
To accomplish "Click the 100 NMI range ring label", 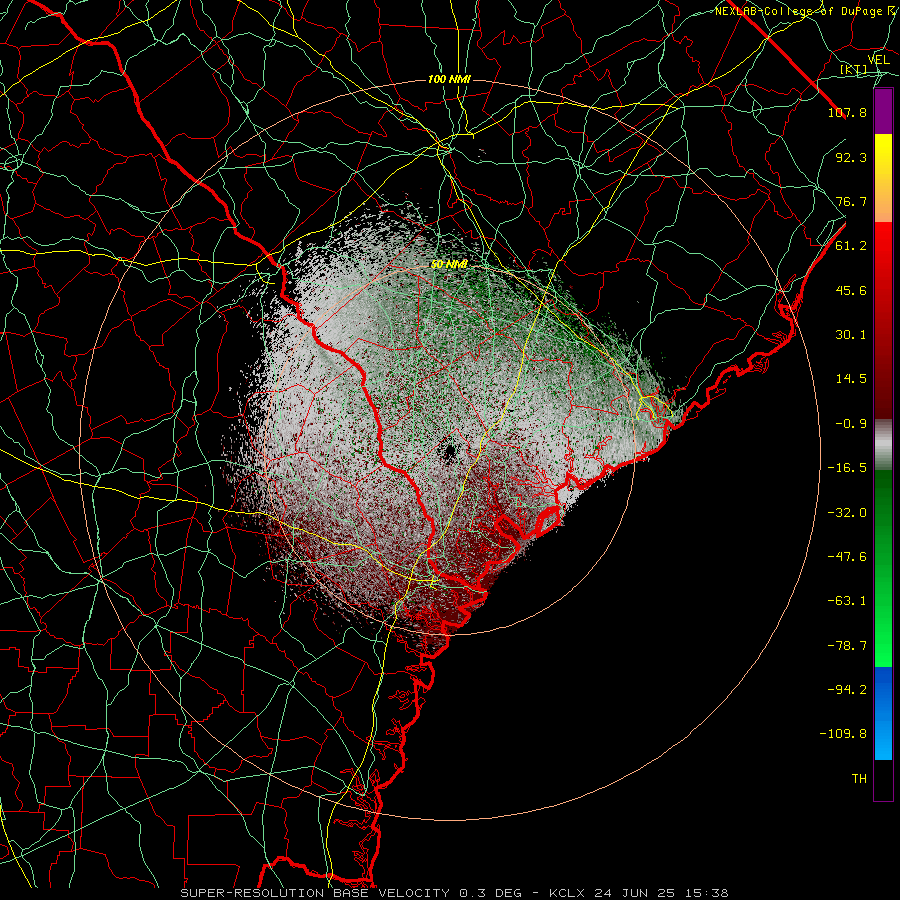I will [449, 79].
